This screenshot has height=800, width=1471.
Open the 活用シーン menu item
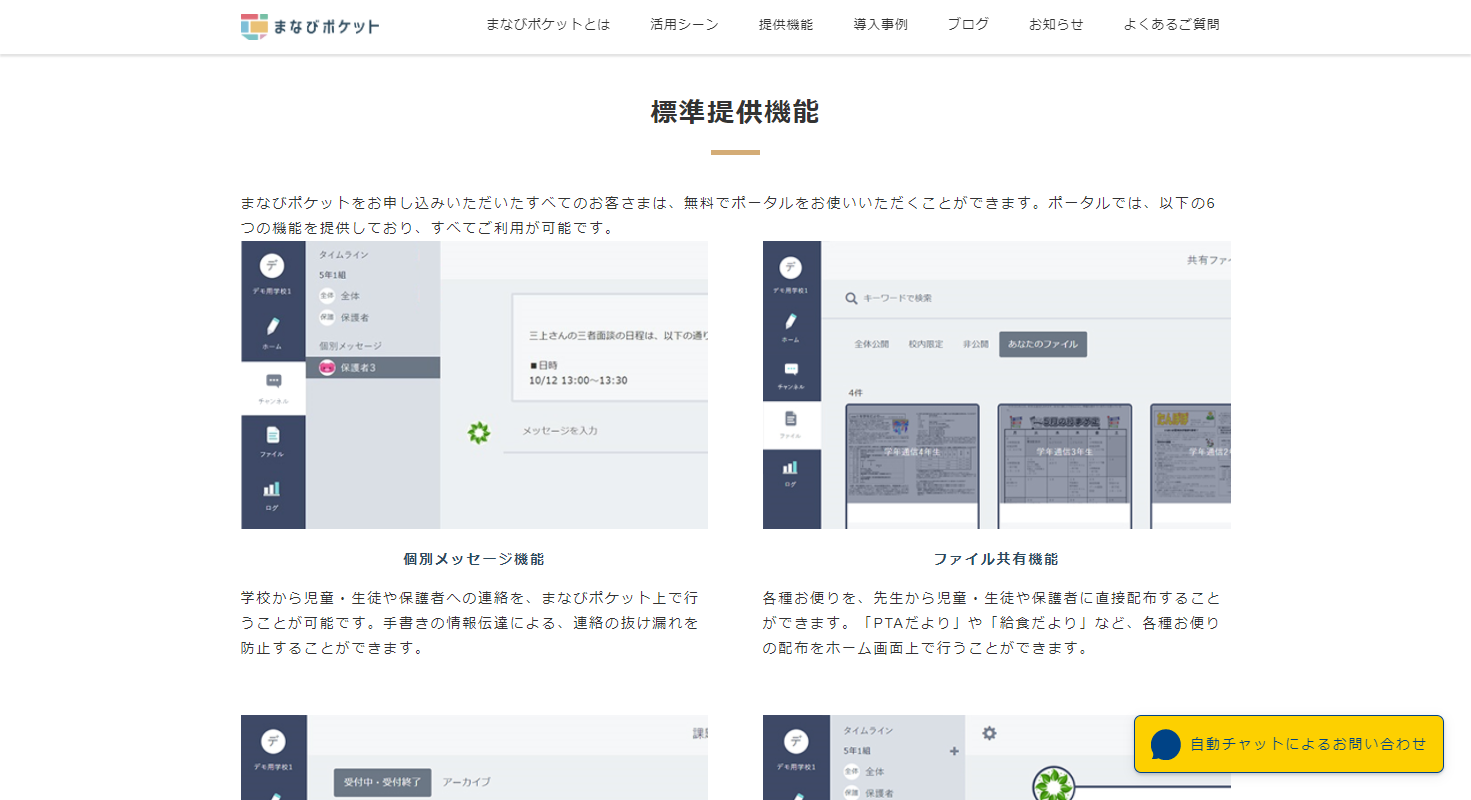(x=684, y=25)
